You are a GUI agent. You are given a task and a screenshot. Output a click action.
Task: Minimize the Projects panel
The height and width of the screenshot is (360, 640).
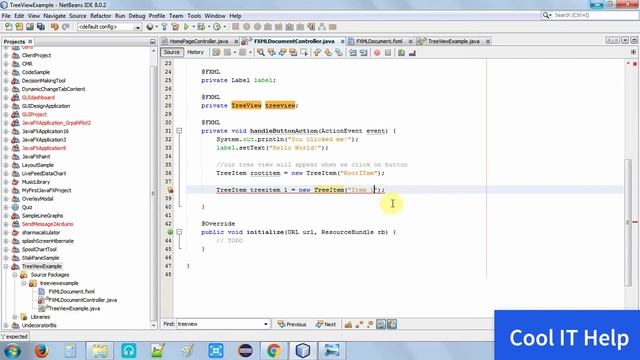coord(153,42)
